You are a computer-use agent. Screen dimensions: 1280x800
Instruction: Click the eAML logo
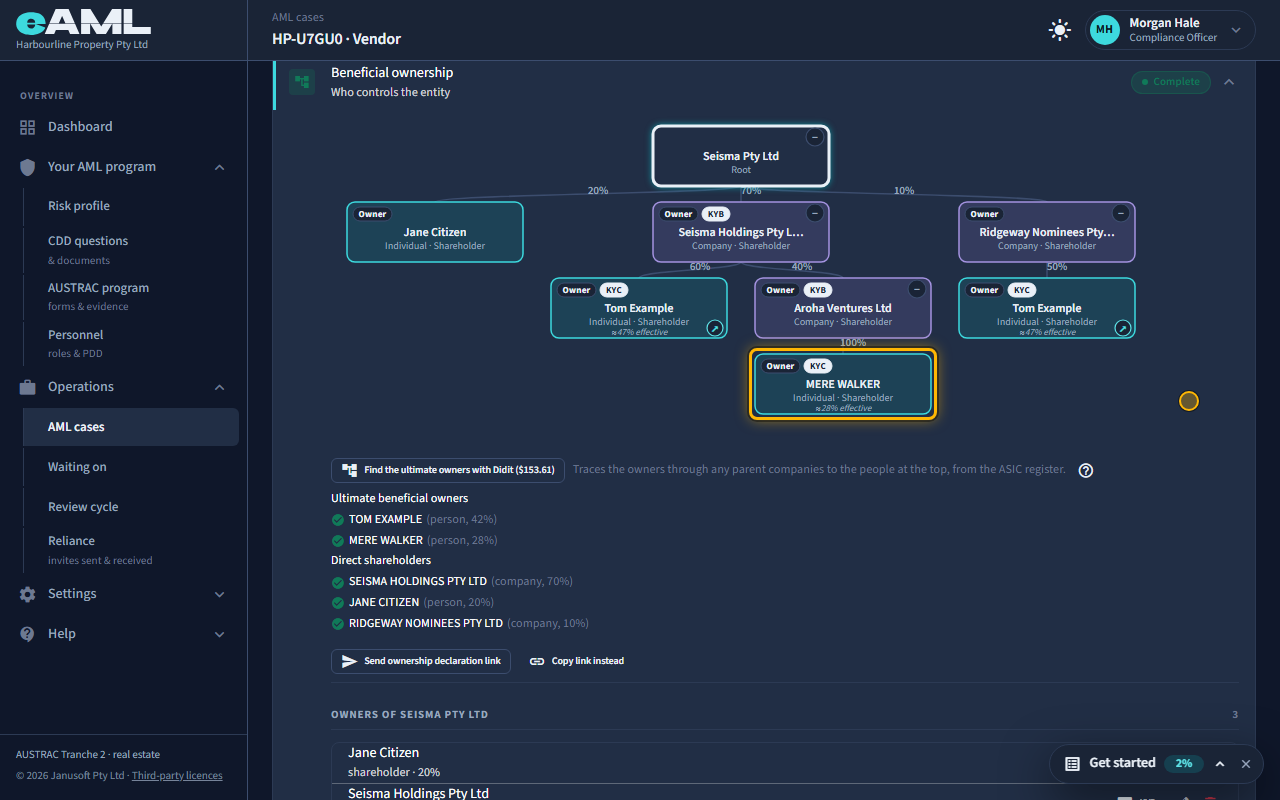83,22
